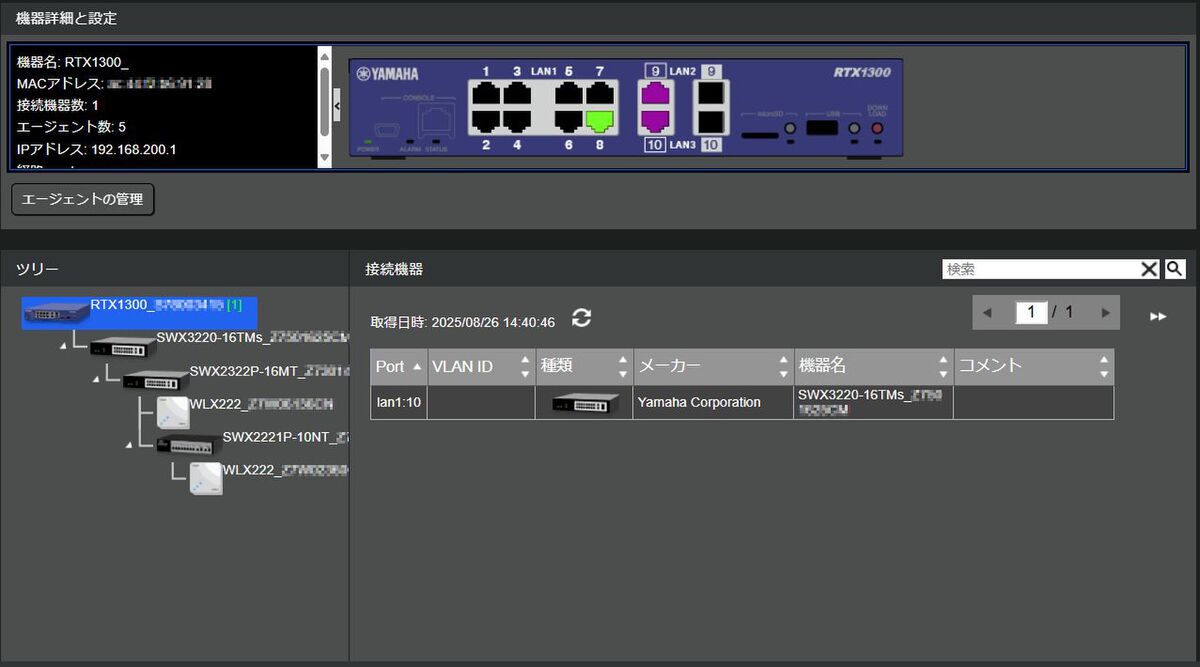Click the RTX1300 router icon in tree
The width and height of the screenshot is (1200, 667).
click(56, 311)
